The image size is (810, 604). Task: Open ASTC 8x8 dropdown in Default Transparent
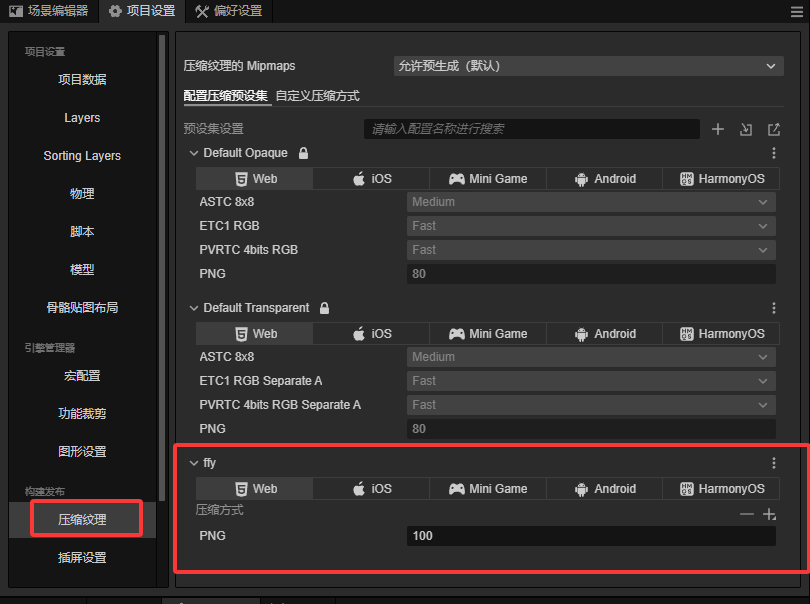point(591,357)
